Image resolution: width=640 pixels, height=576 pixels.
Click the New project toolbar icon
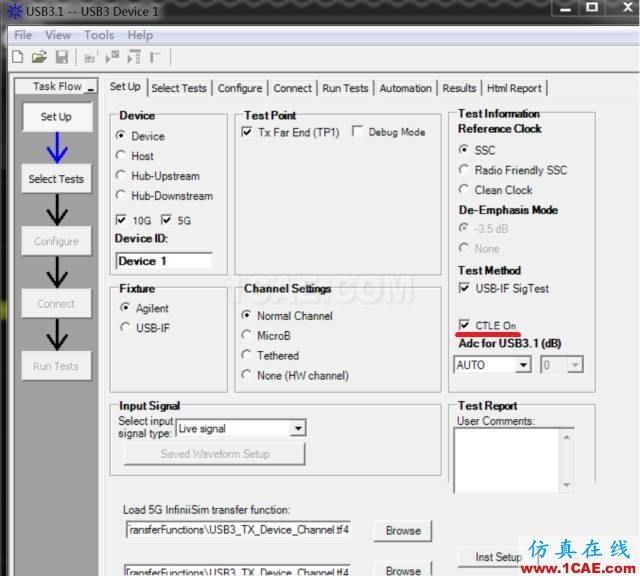click(x=18, y=57)
